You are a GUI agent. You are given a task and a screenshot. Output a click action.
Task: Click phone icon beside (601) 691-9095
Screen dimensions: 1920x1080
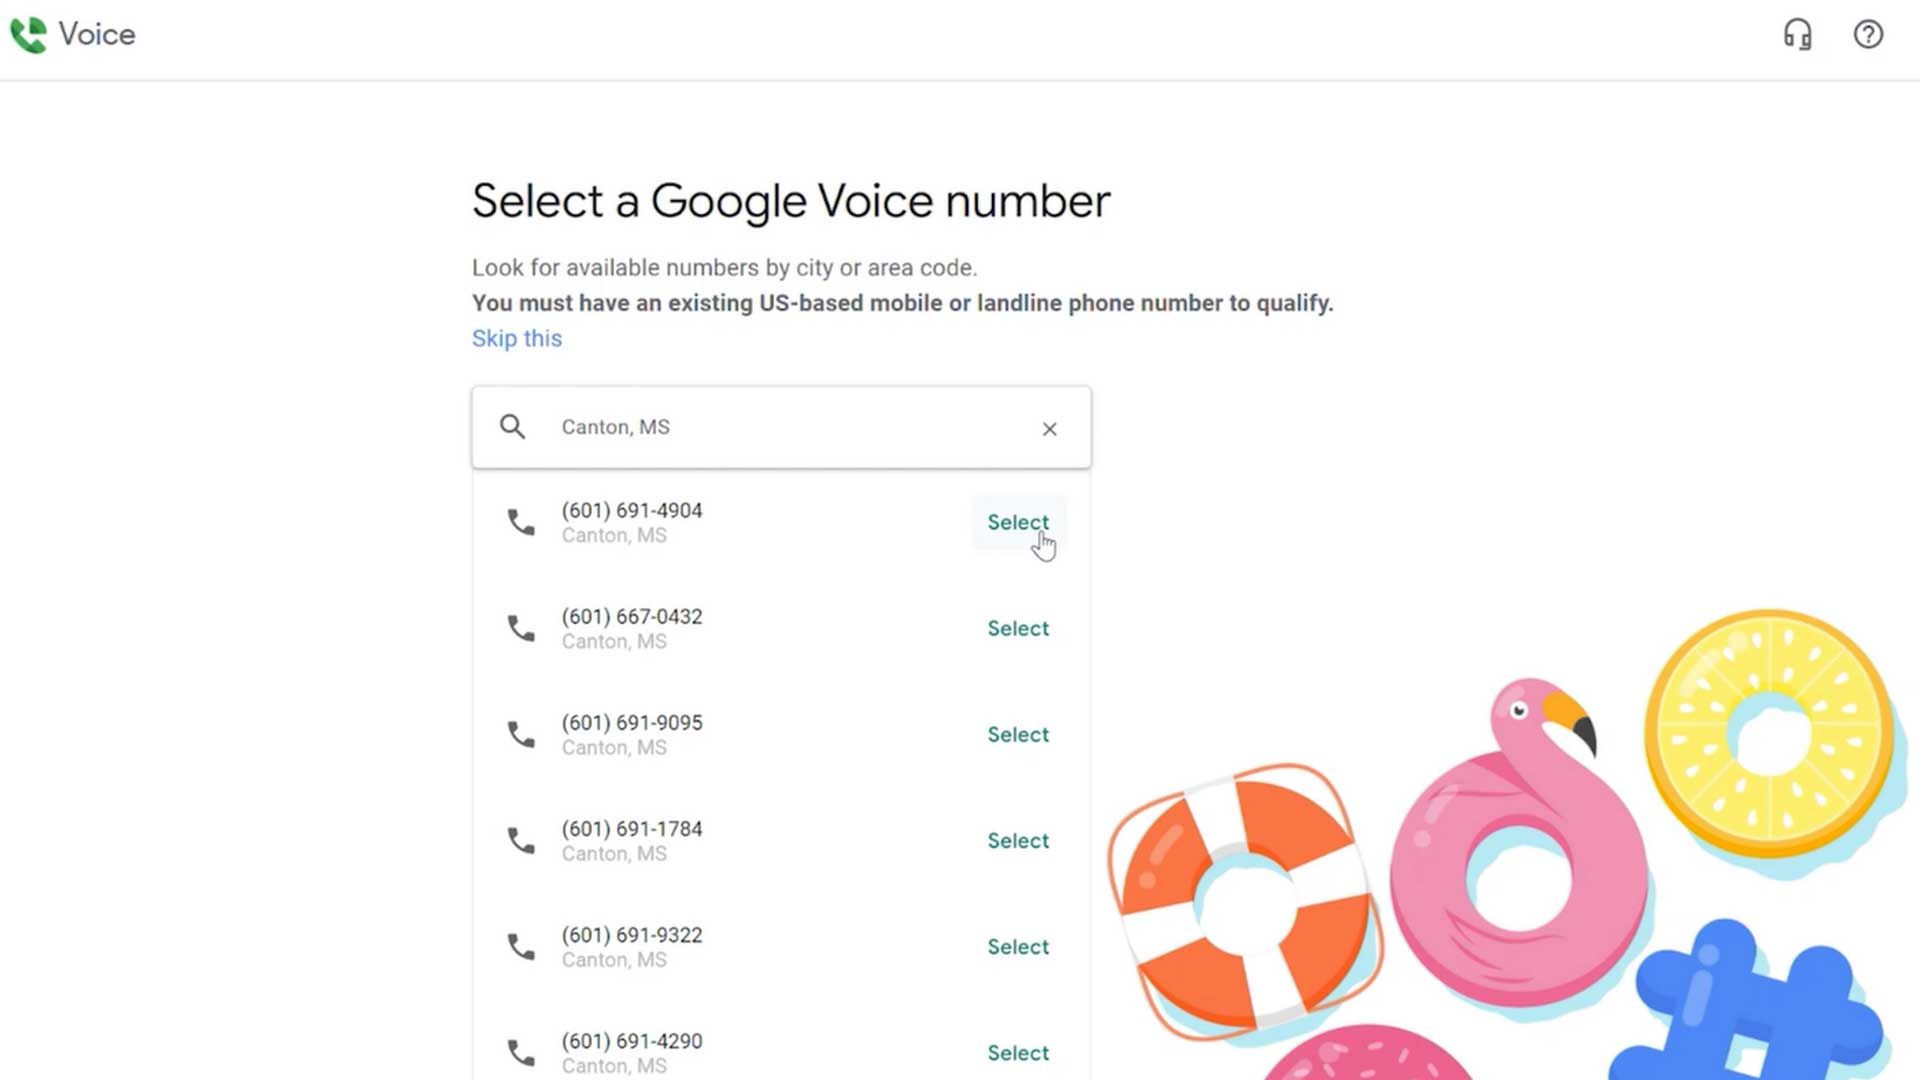pos(521,734)
